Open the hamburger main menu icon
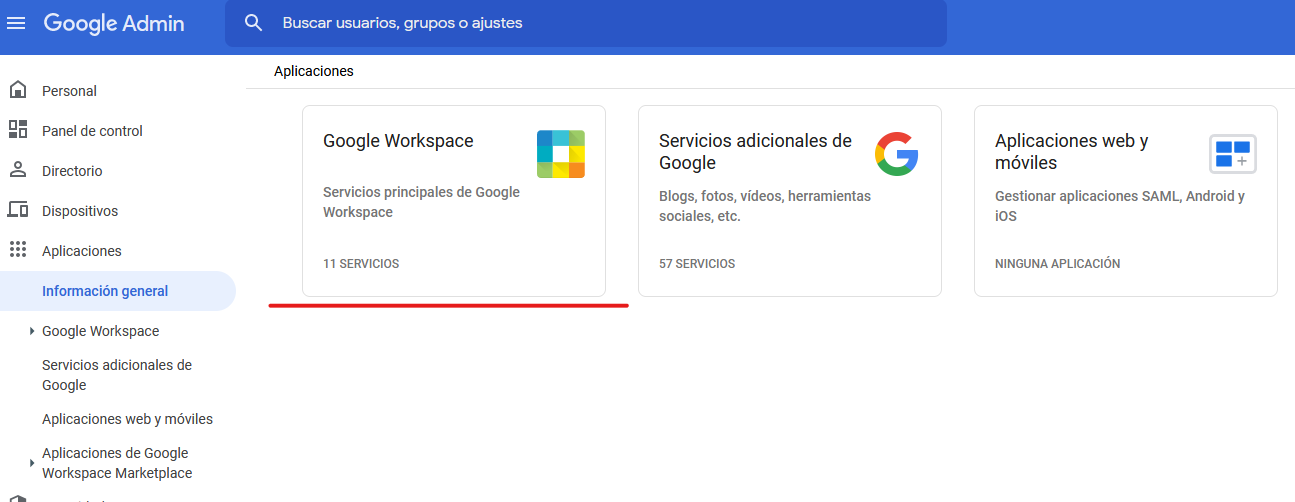The width and height of the screenshot is (1295, 502). (x=16, y=23)
